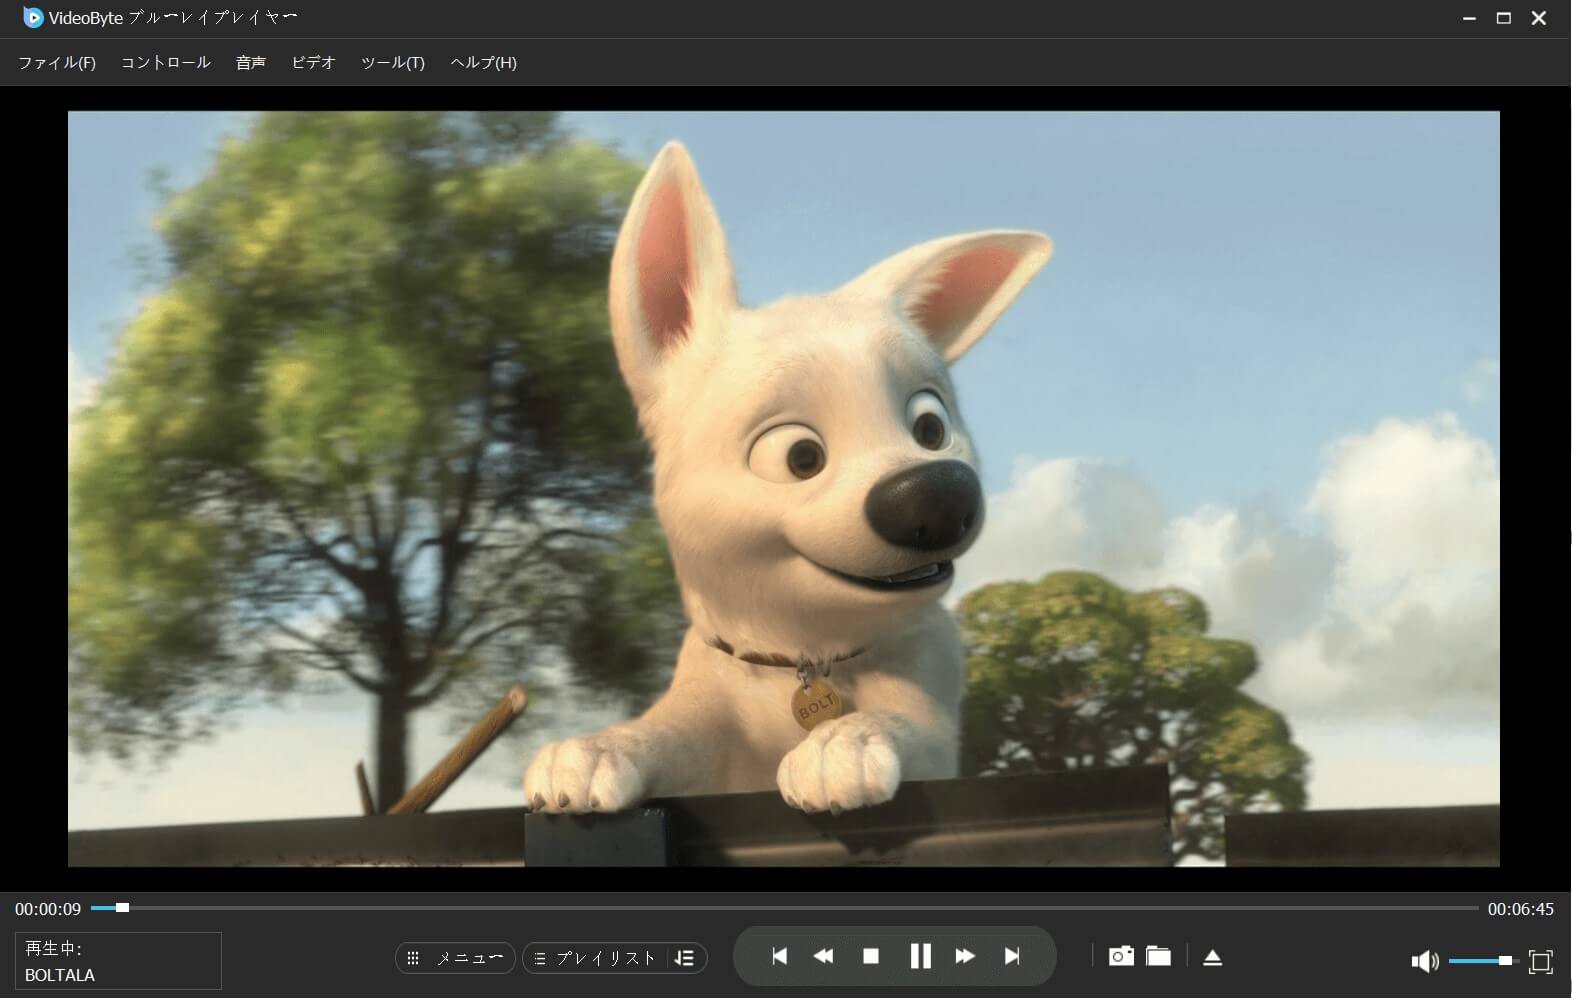Viewport: 1572px width, 998px height.
Task: Stop the video playback
Action: point(871,956)
